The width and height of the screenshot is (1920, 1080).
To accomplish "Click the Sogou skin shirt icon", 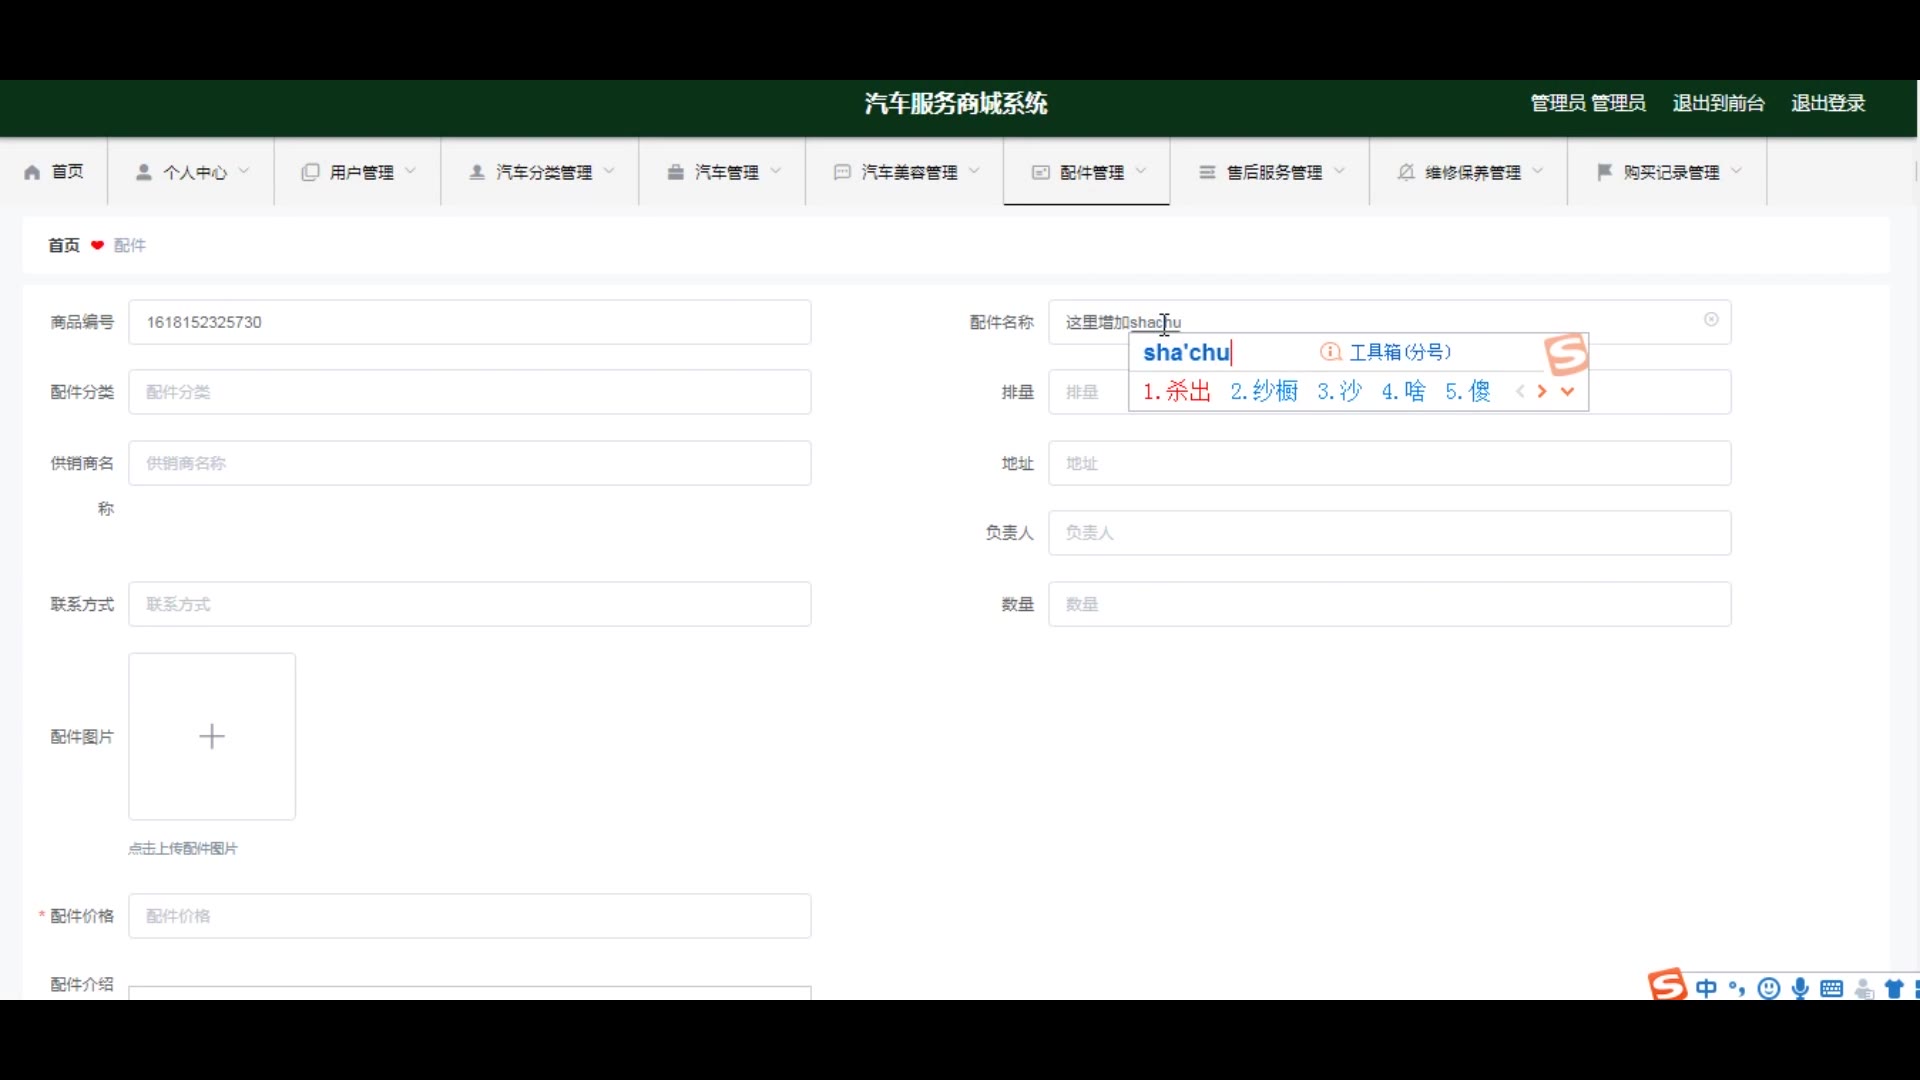I will click(x=1894, y=988).
